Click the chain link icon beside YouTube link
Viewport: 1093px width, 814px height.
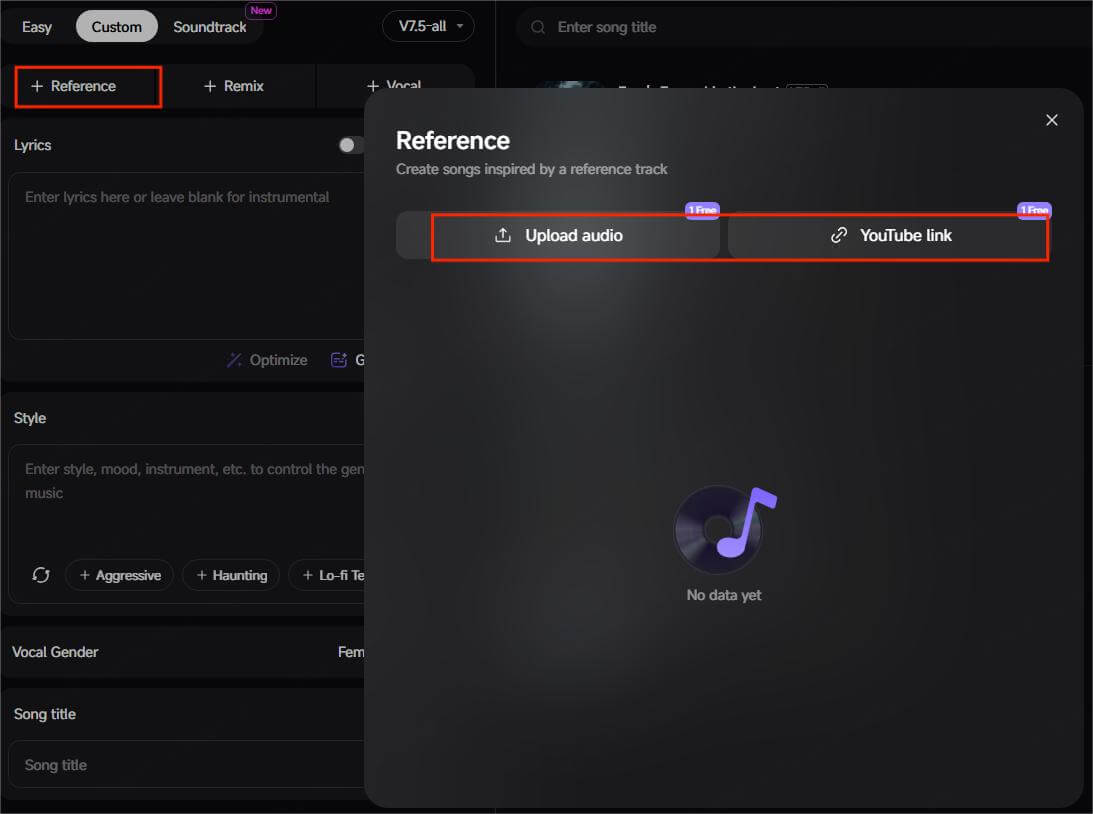[x=839, y=236]
